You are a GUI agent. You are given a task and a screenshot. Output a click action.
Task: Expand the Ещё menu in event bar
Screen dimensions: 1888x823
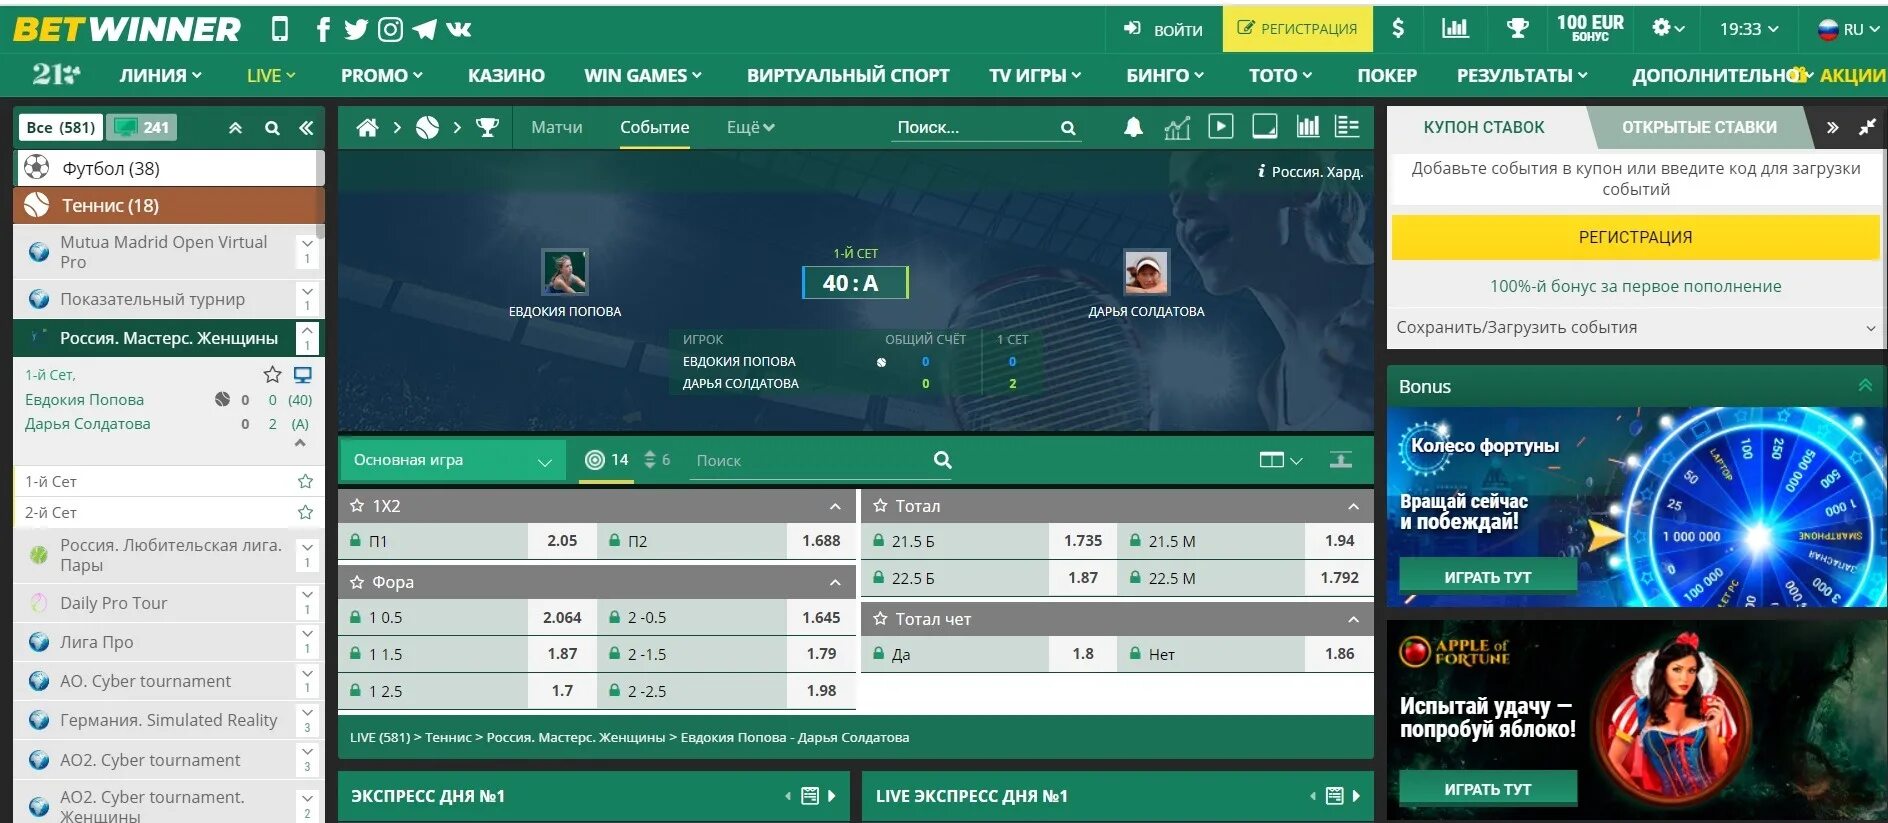pos(750,127)
